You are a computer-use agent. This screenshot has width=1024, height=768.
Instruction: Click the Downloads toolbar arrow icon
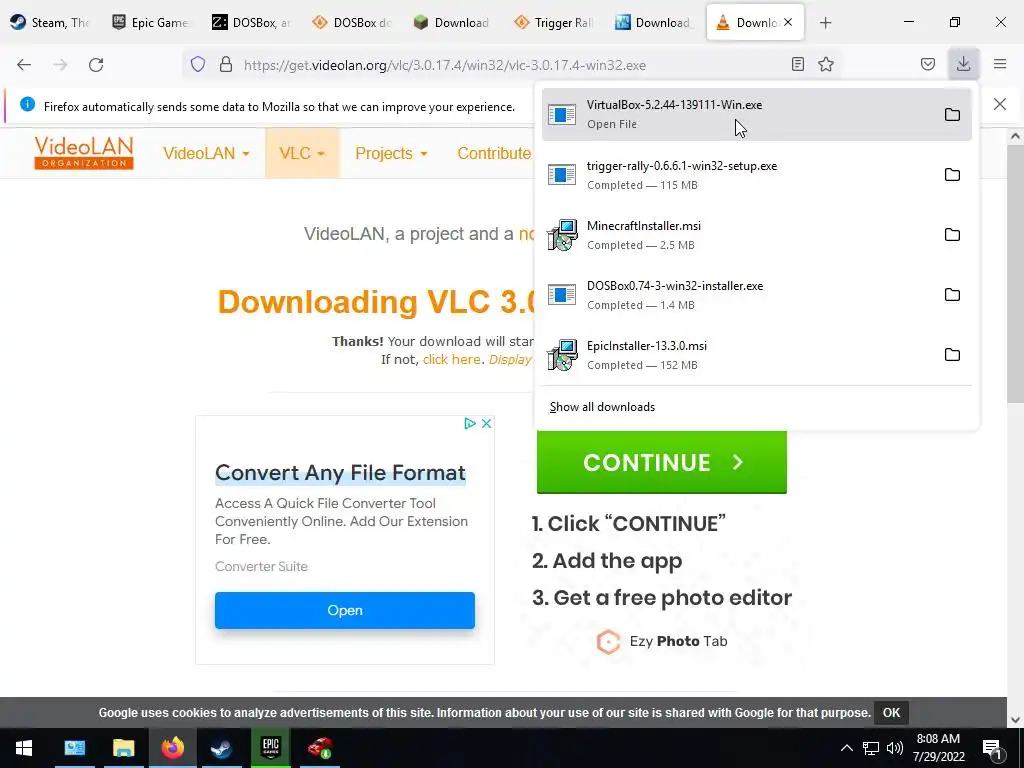[963, 64]
